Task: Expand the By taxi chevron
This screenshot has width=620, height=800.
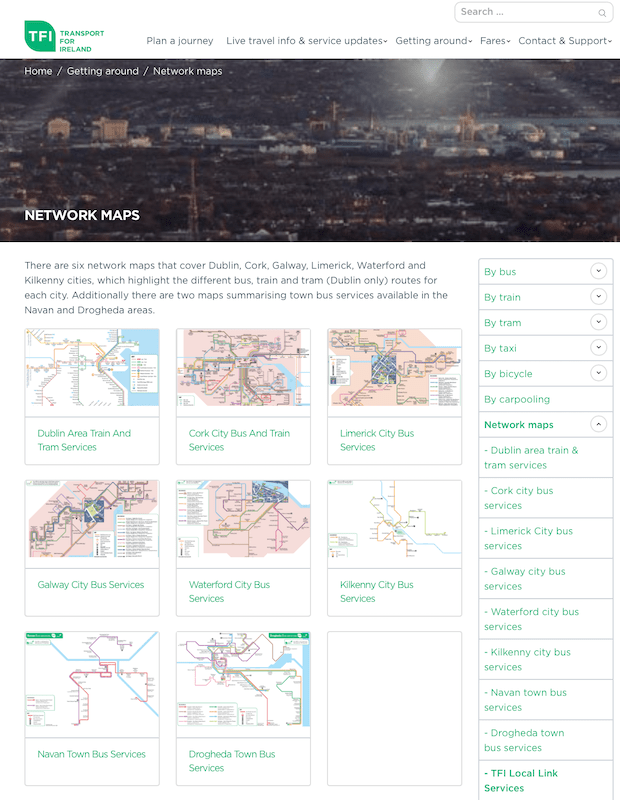Action: [598, 348]
